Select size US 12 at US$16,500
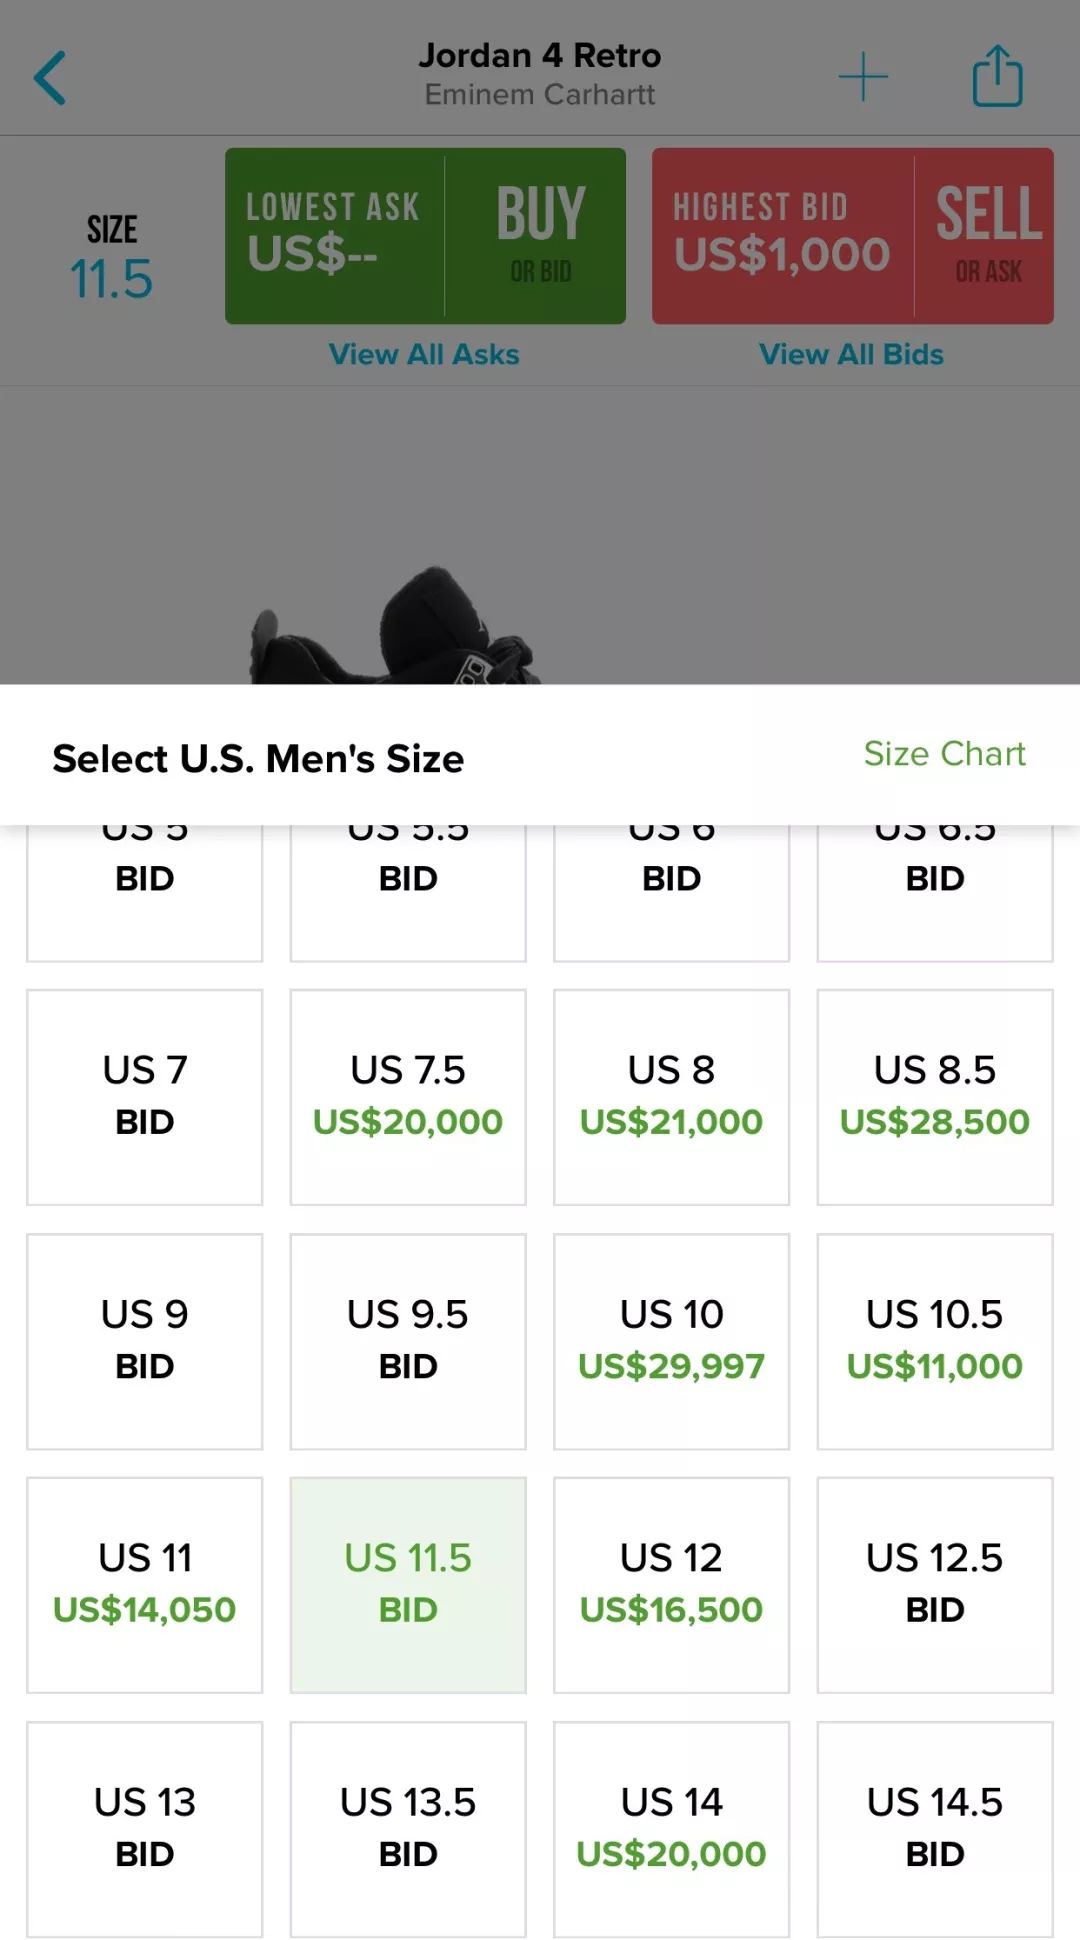 point(671,1585)
